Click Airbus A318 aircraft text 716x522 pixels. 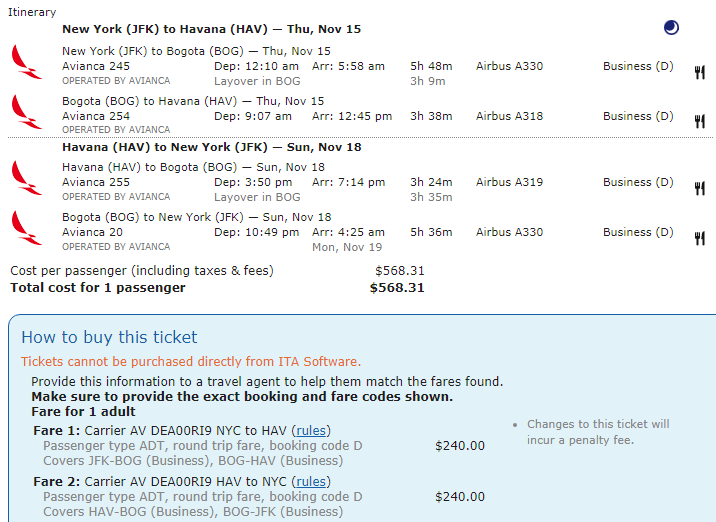point(509,116)
